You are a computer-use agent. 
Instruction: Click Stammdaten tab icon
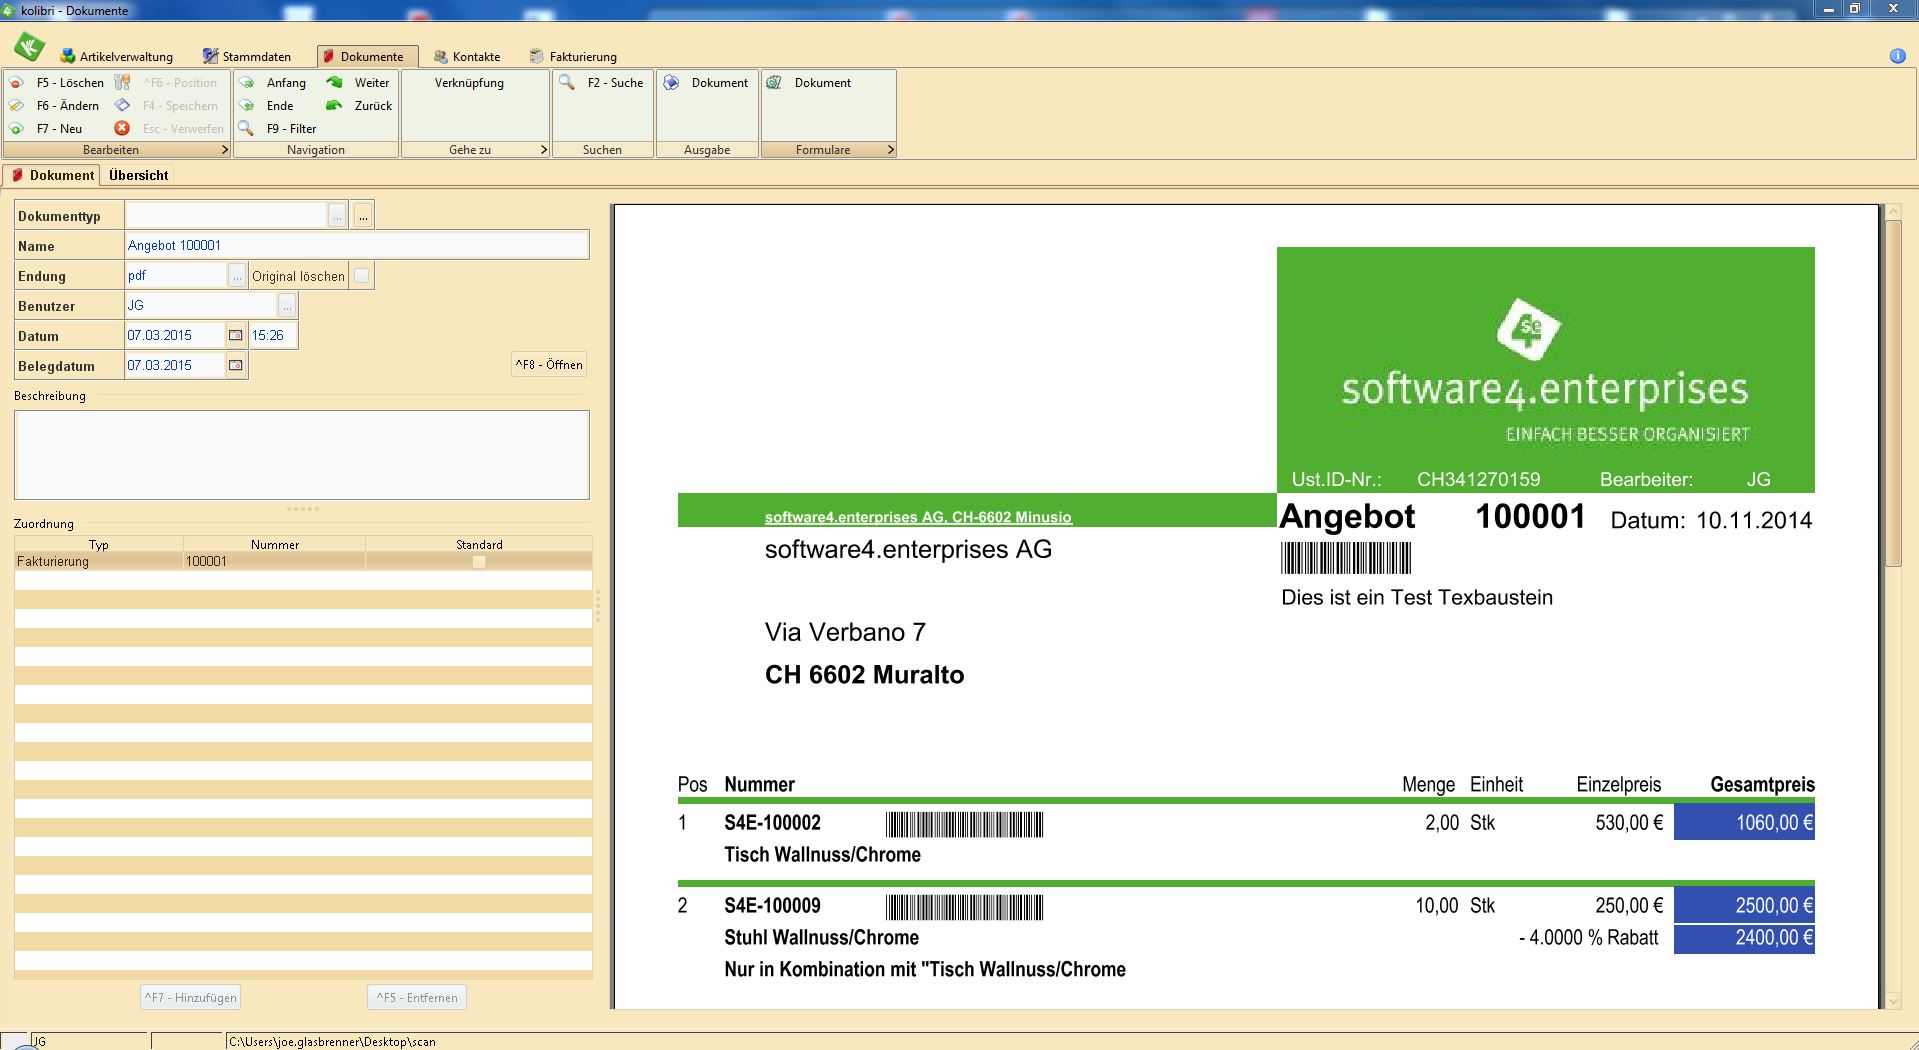(211, 56)
